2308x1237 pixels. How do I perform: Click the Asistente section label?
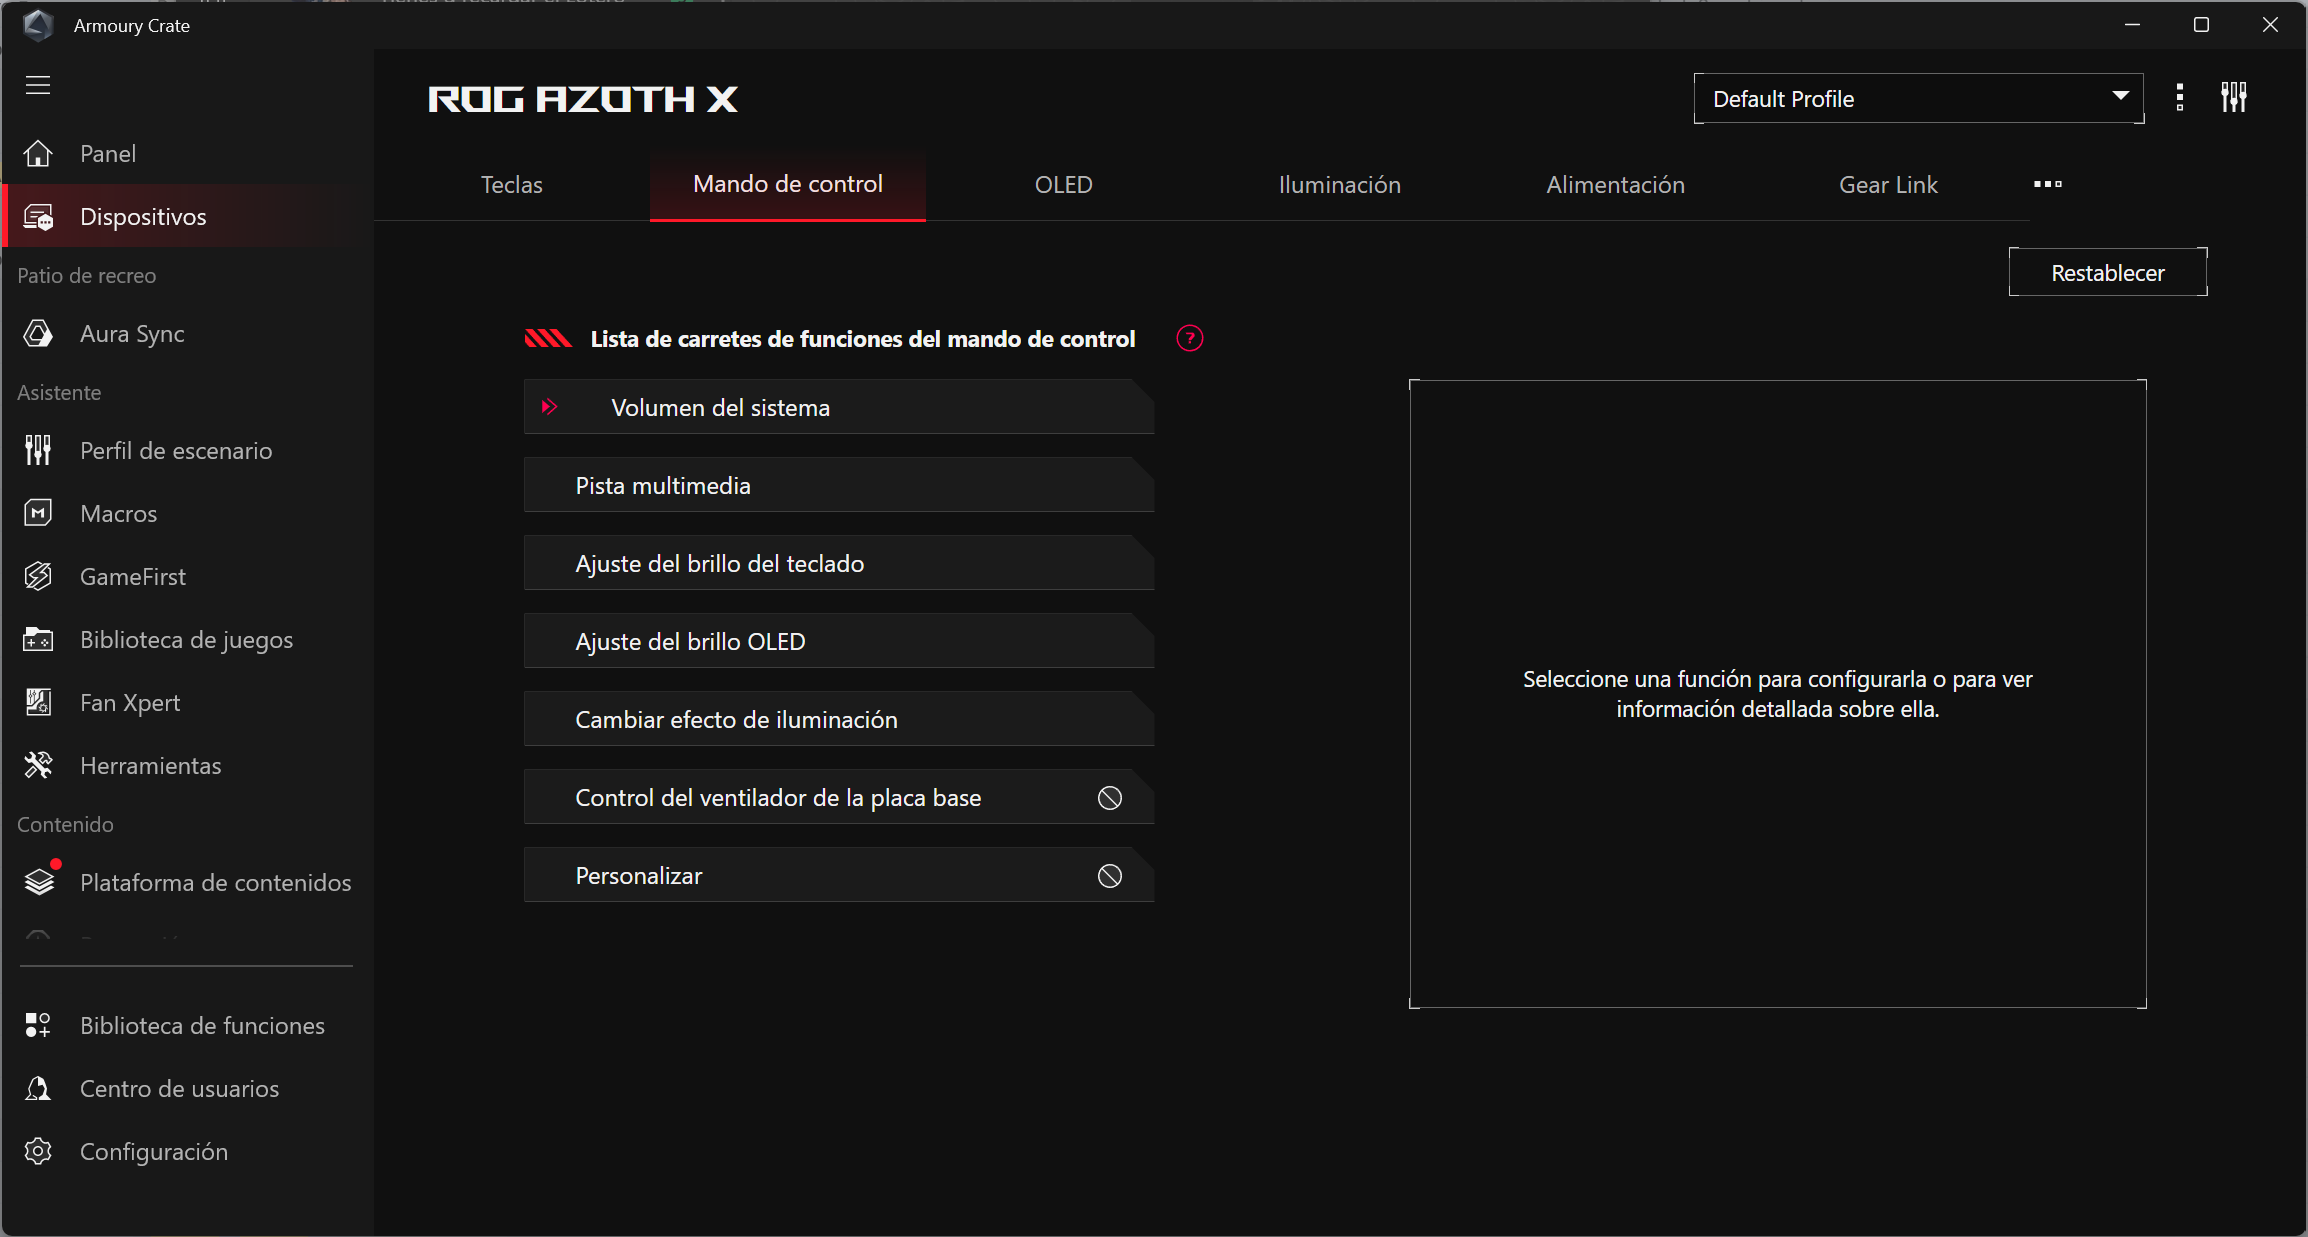(59, 392)
